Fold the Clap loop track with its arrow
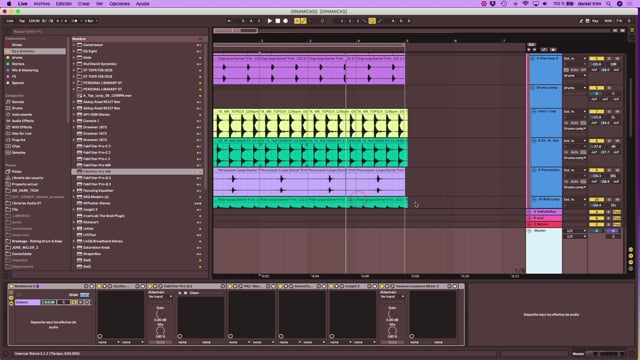640x360 pixels. click(533, 59)
